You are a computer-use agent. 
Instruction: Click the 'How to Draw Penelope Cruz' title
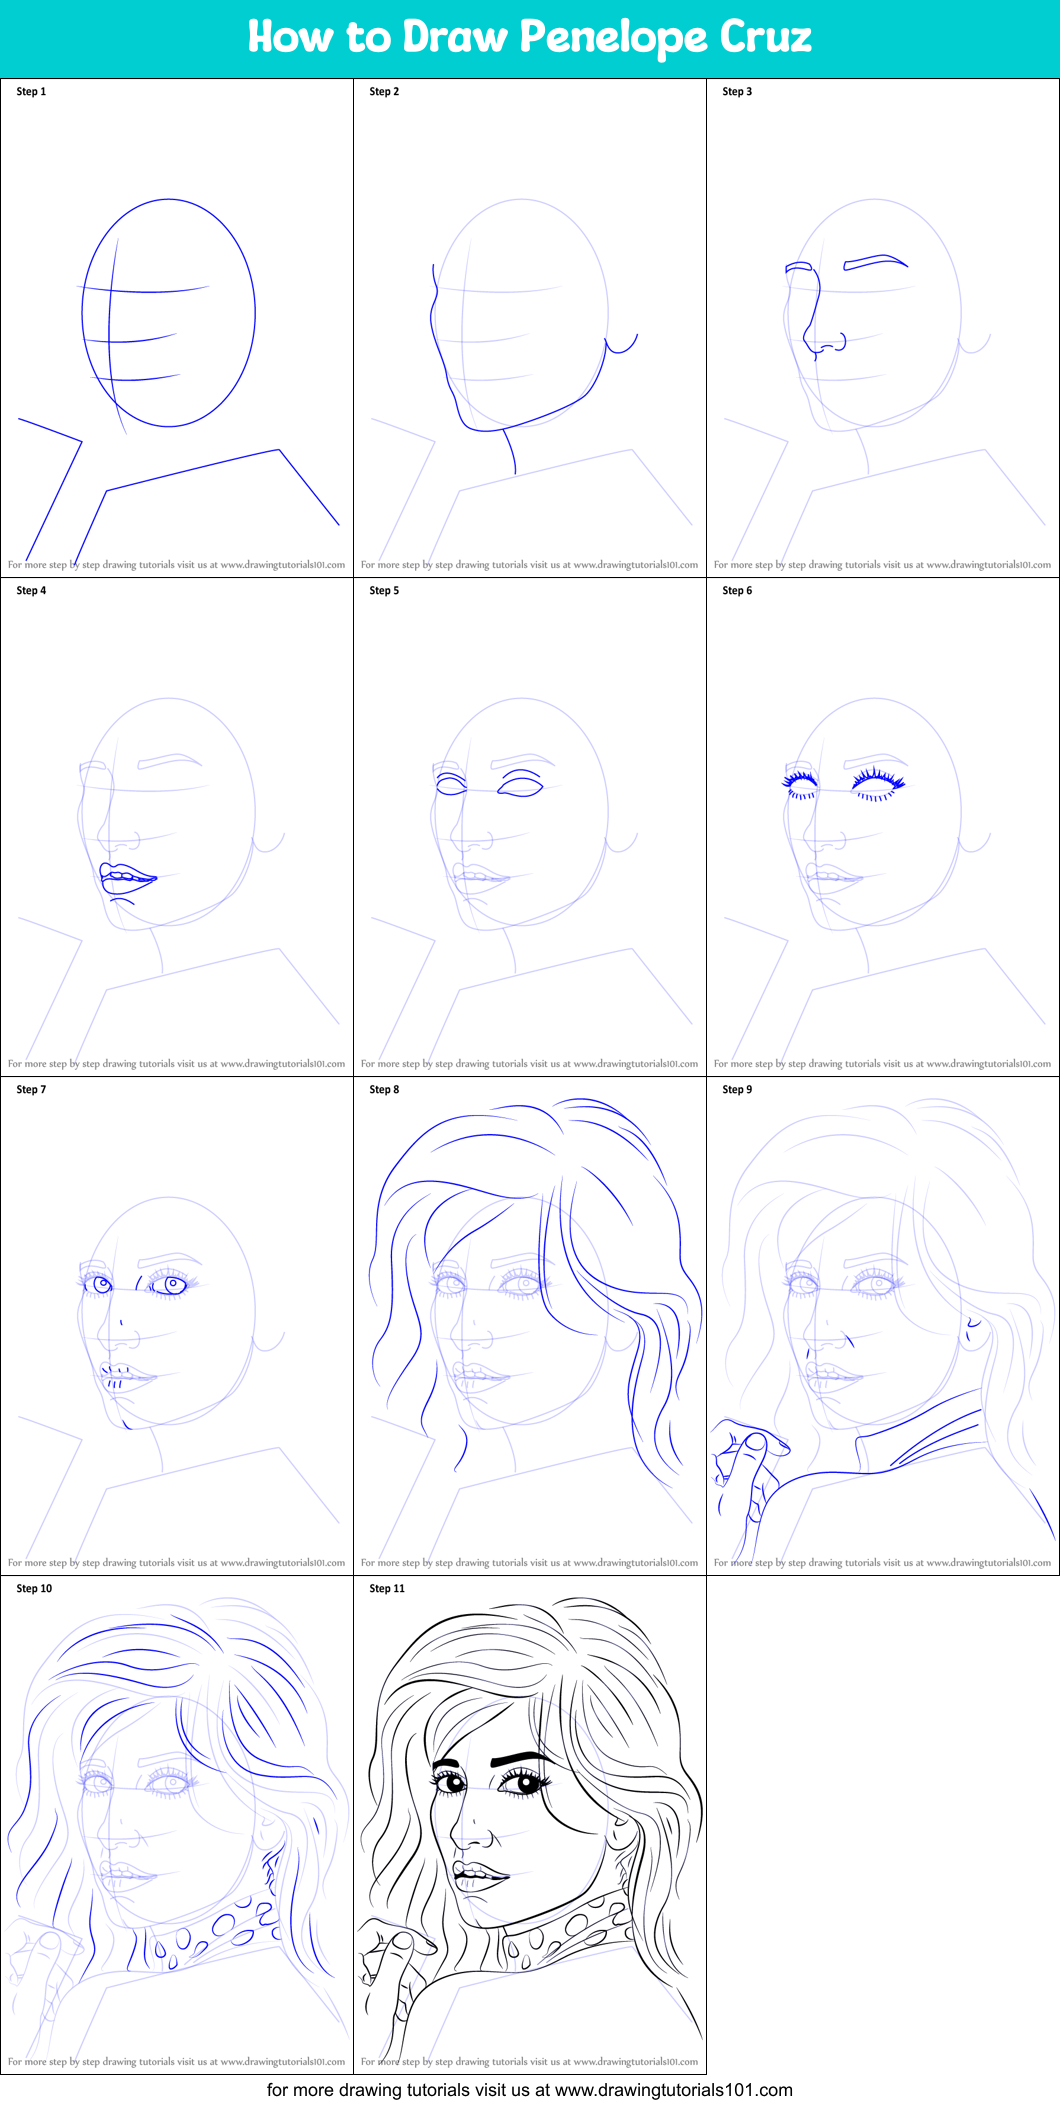(529, 37)
